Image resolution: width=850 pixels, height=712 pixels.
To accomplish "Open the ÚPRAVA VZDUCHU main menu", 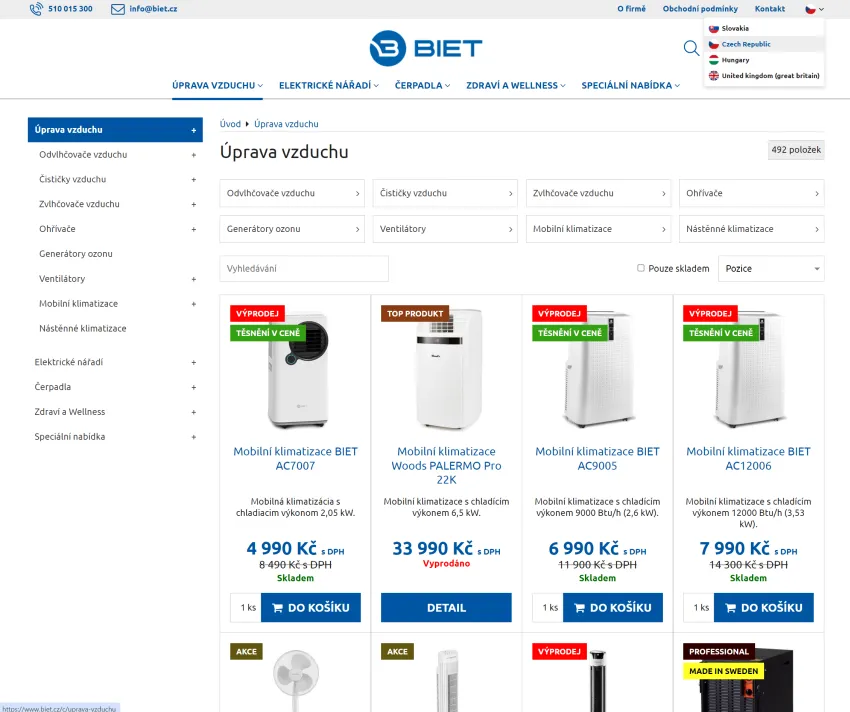I will click(217, 86).
